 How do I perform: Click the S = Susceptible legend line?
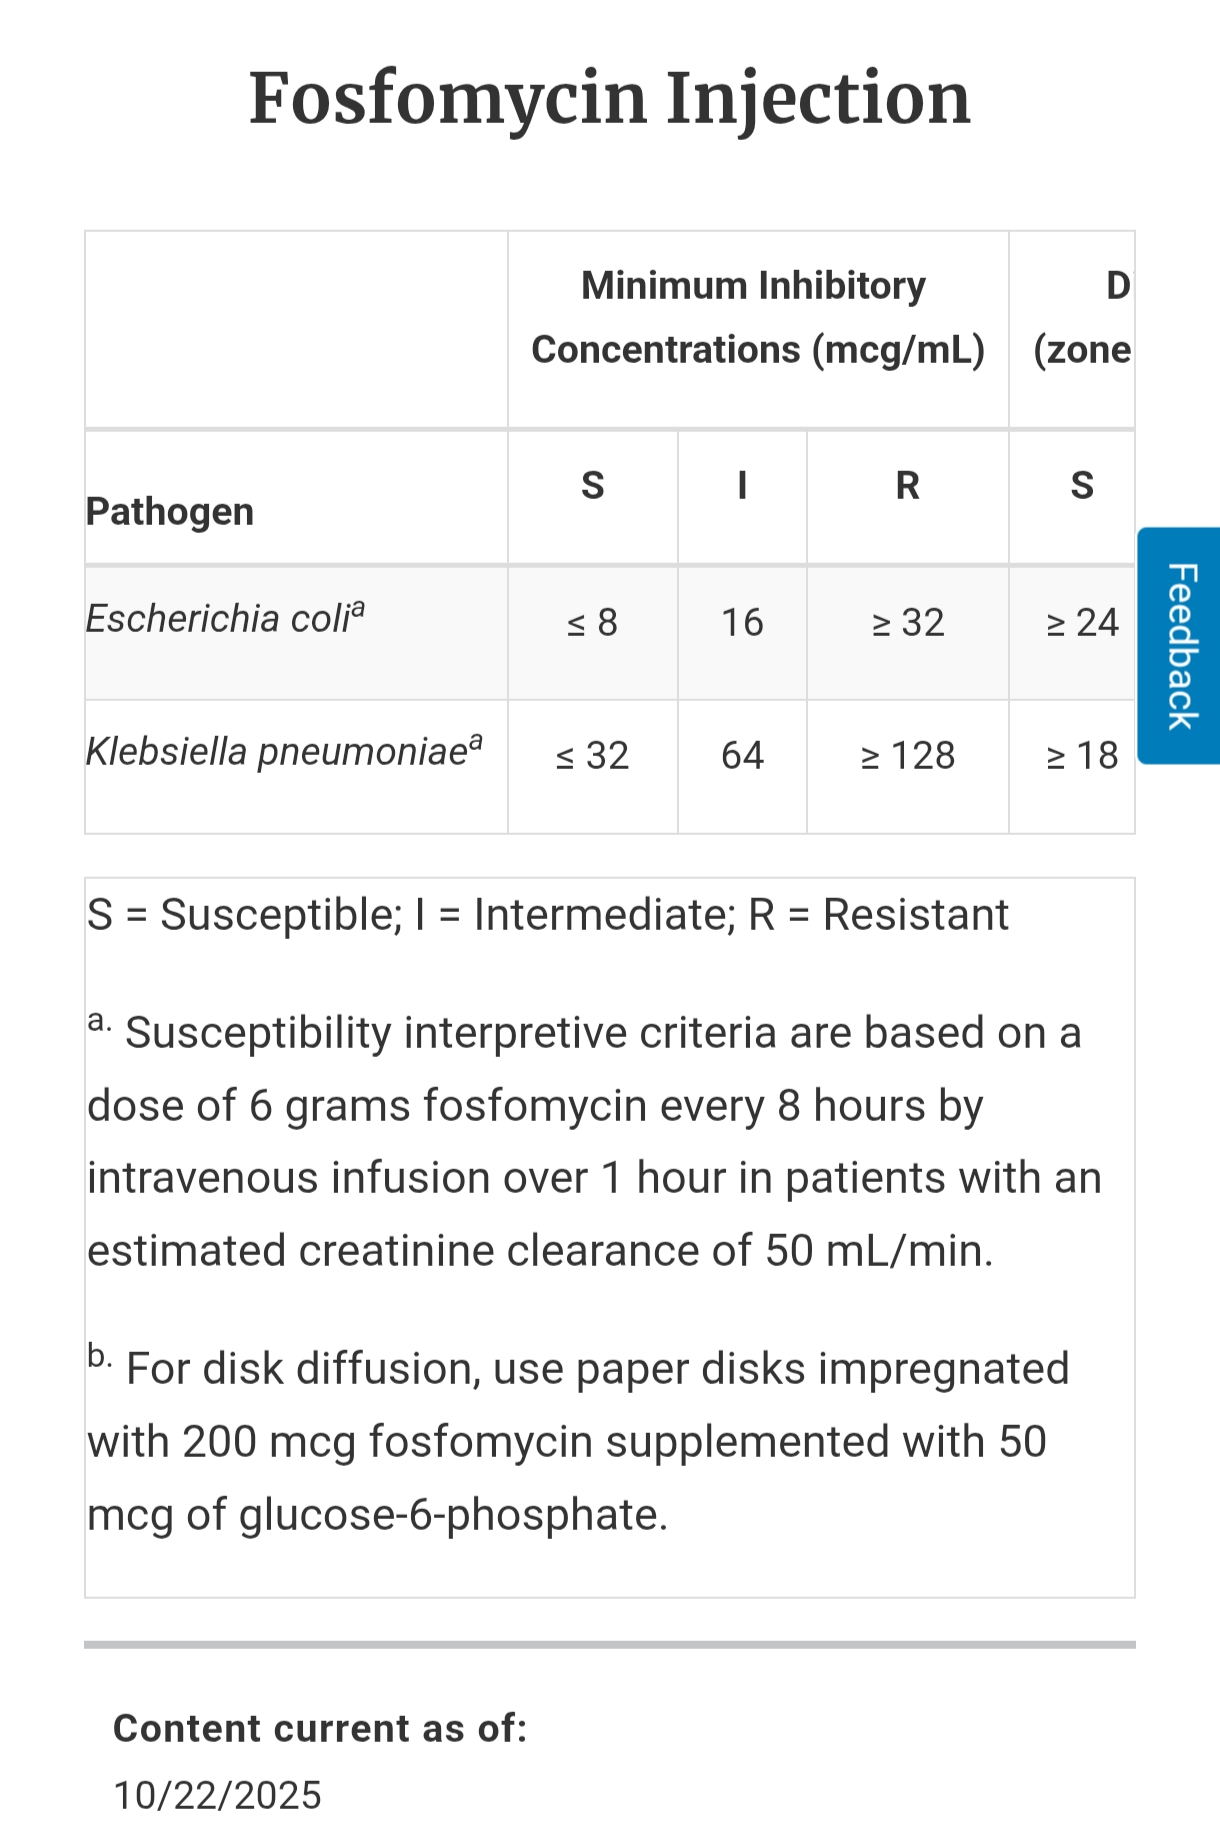548,915
